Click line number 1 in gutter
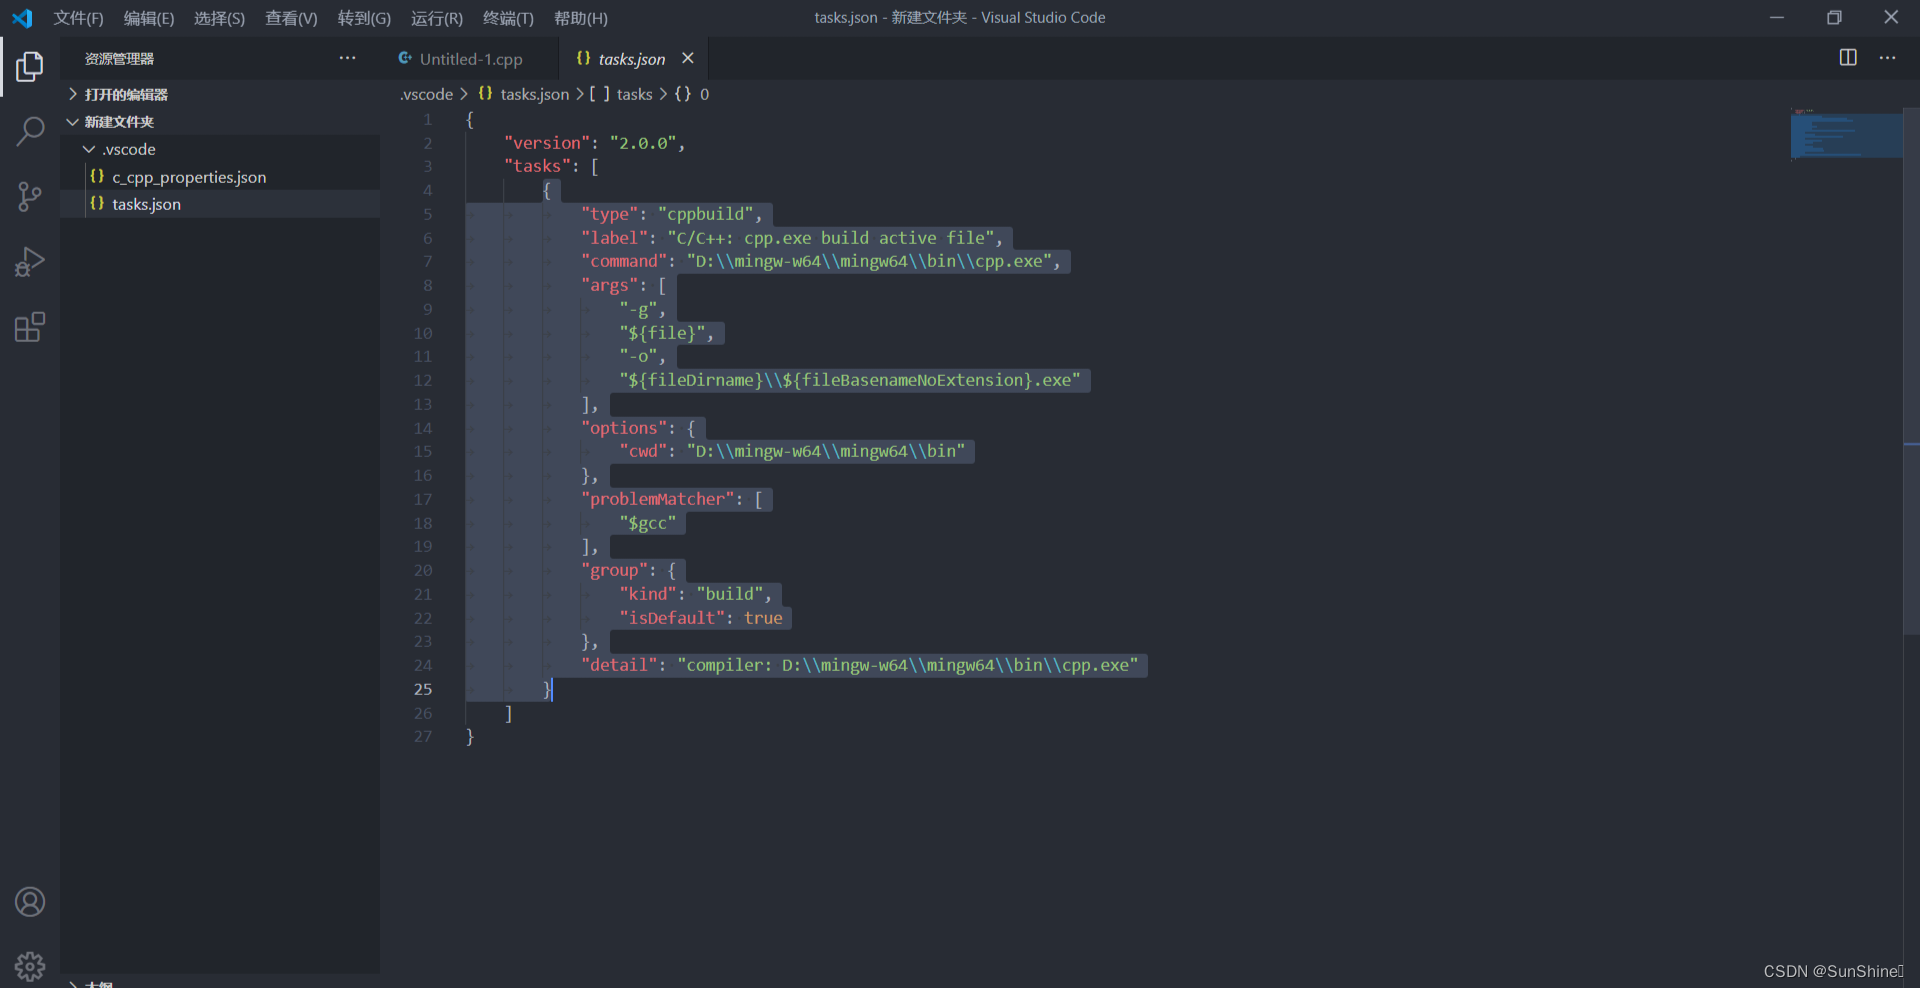Screen dimensions: 1920x988 427,119
